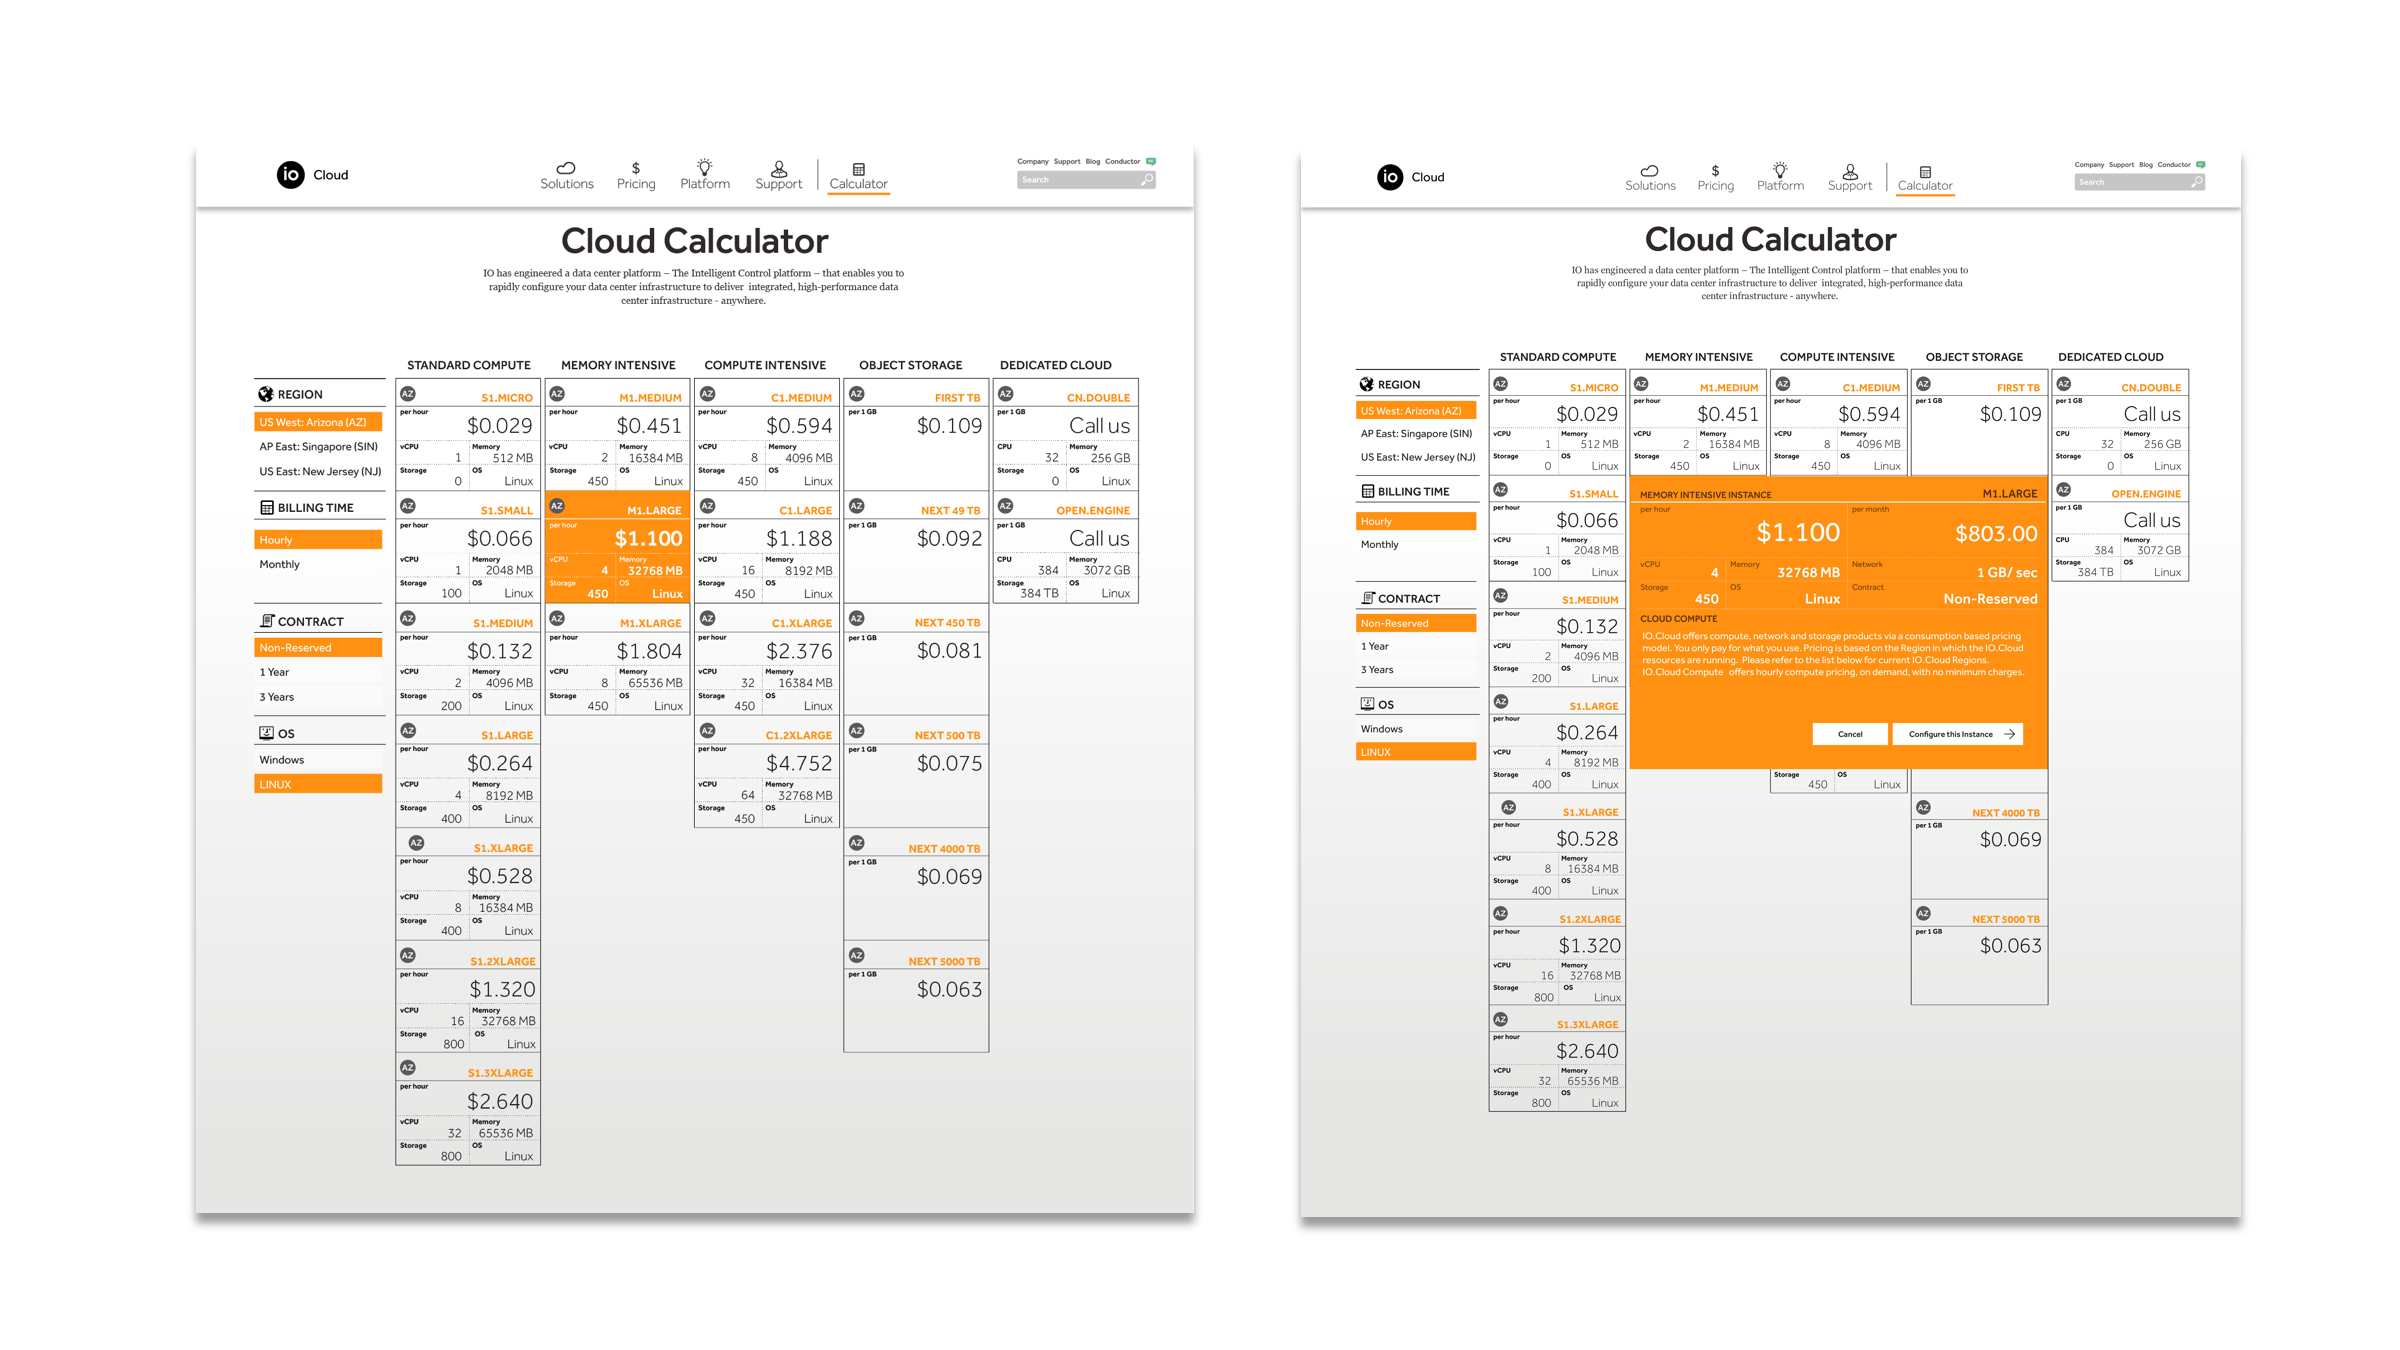
Task: Click Platform nav label in right mockup
Action: click(x=1781, y=186)
